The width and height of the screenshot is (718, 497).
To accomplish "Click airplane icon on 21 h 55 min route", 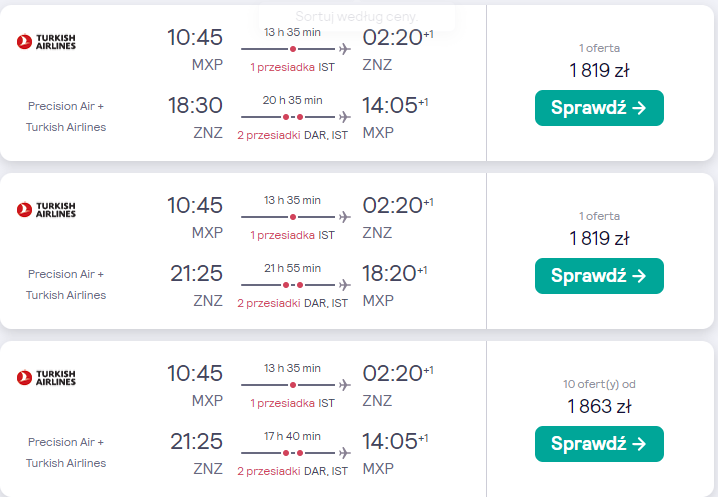I will click(345, 285).
